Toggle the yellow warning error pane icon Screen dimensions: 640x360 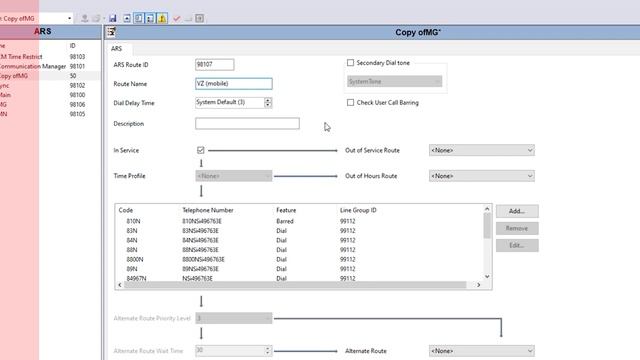(162, 18)
